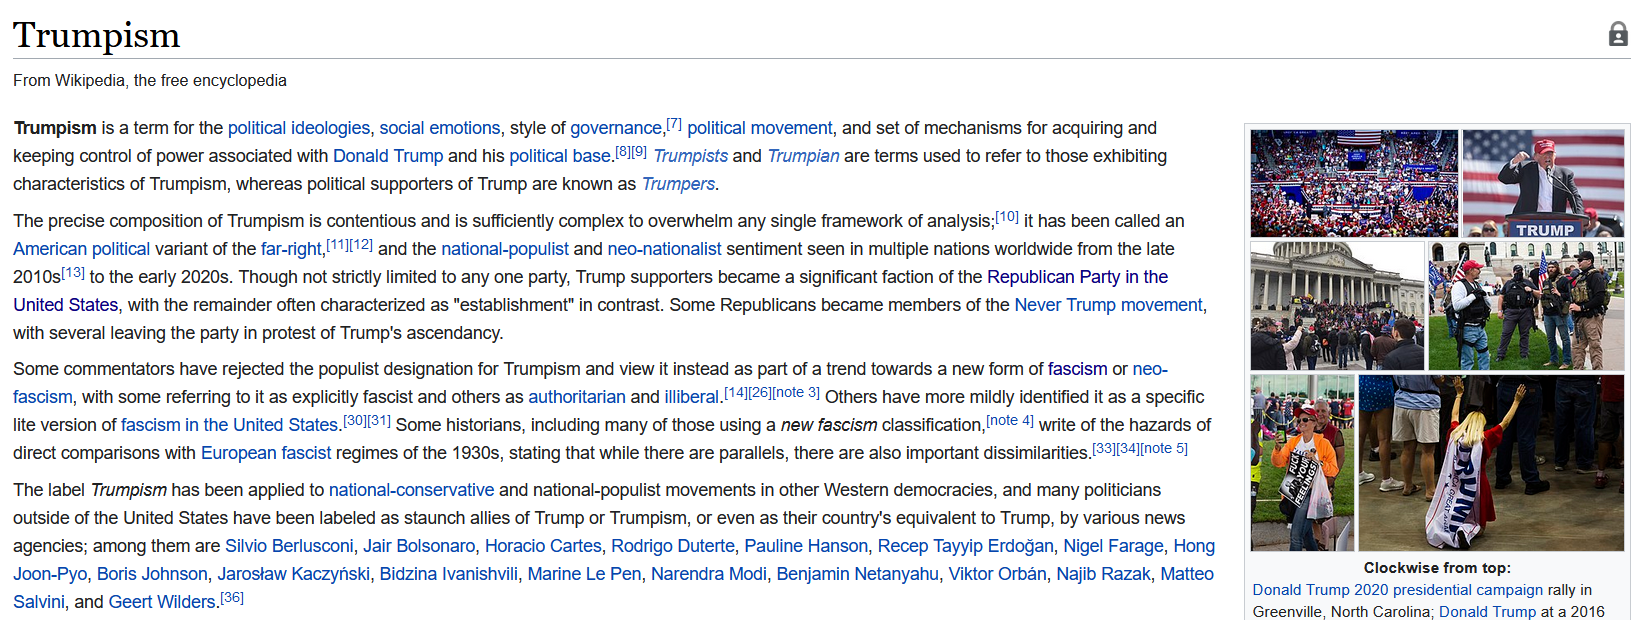Image resolution: width=1646 pixels, height=620 pixels.
Task: Select the Trumpism page heading
Action: (97, 35)
